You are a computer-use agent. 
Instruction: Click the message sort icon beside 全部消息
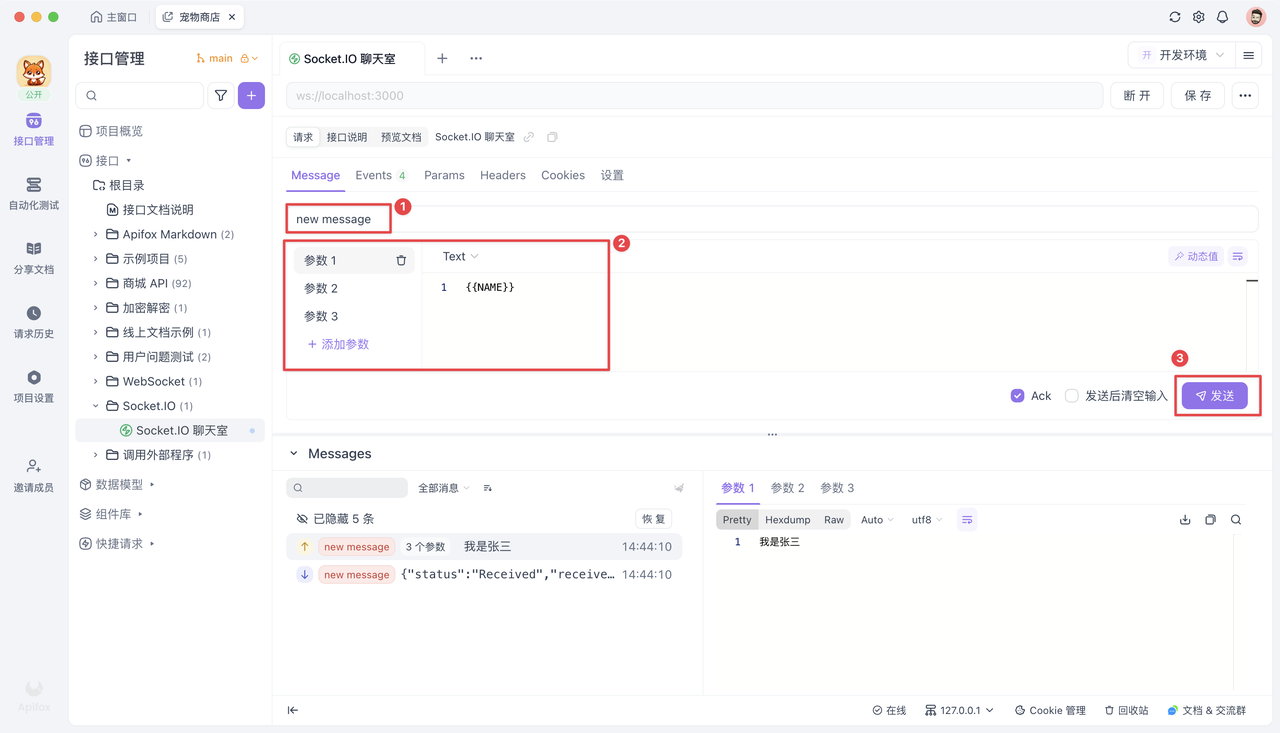pos(488,488)
